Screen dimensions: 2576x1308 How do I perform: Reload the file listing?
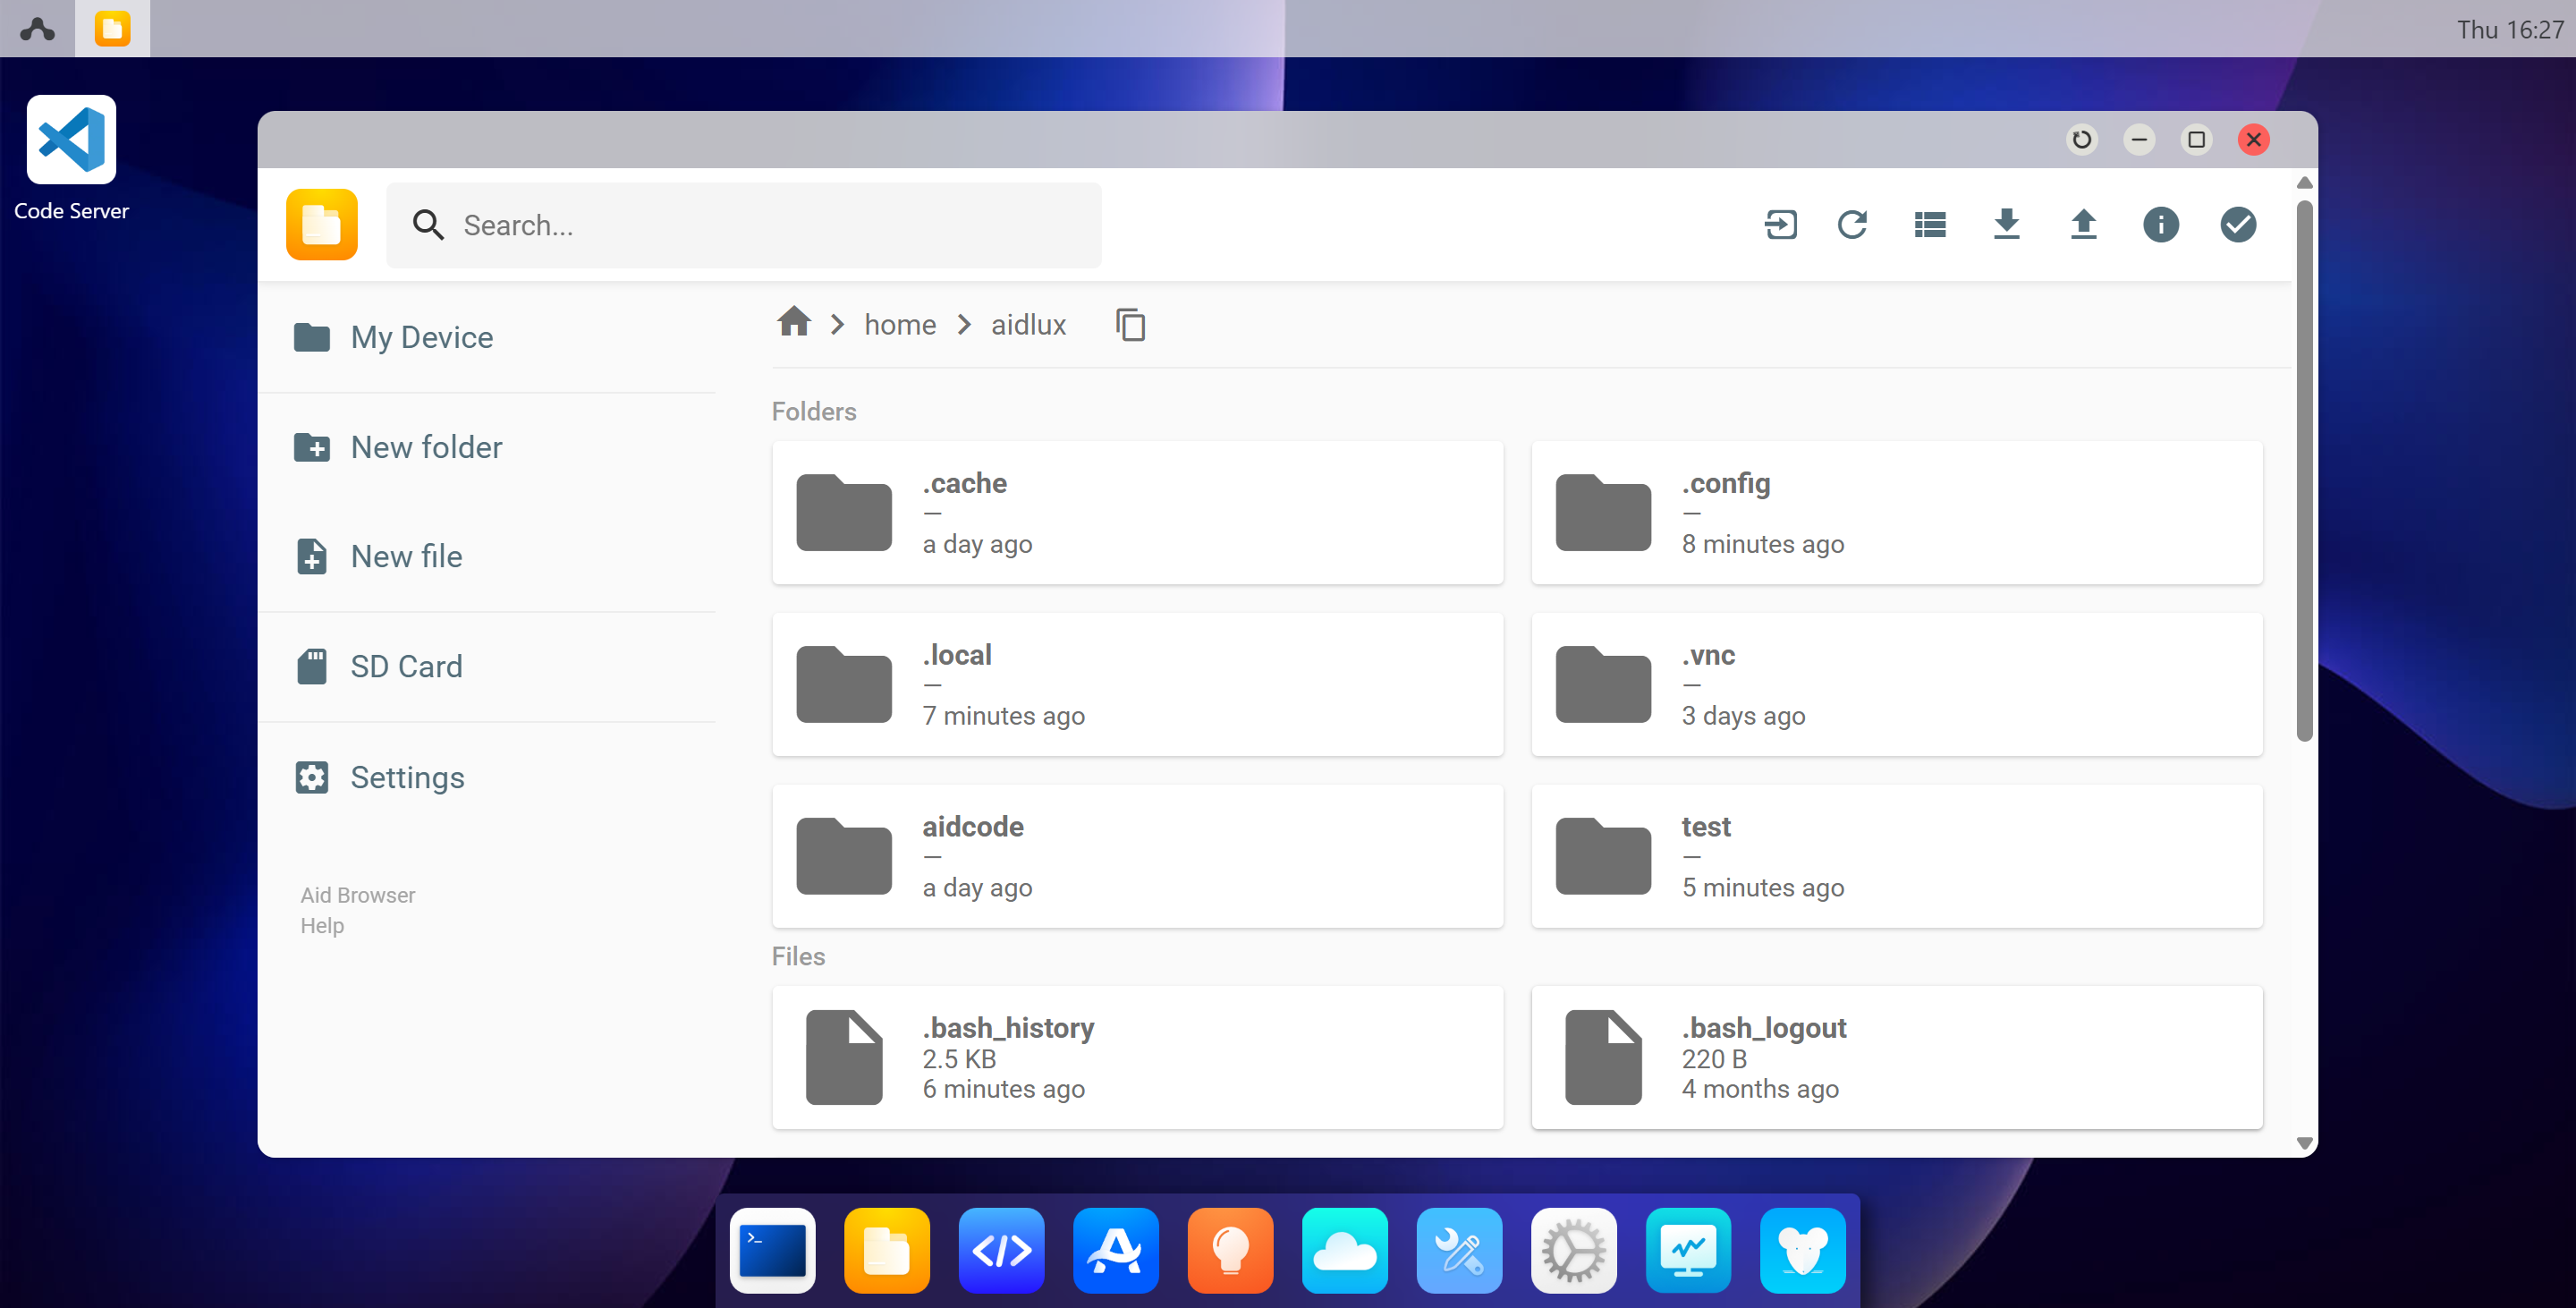[1852, 224]
